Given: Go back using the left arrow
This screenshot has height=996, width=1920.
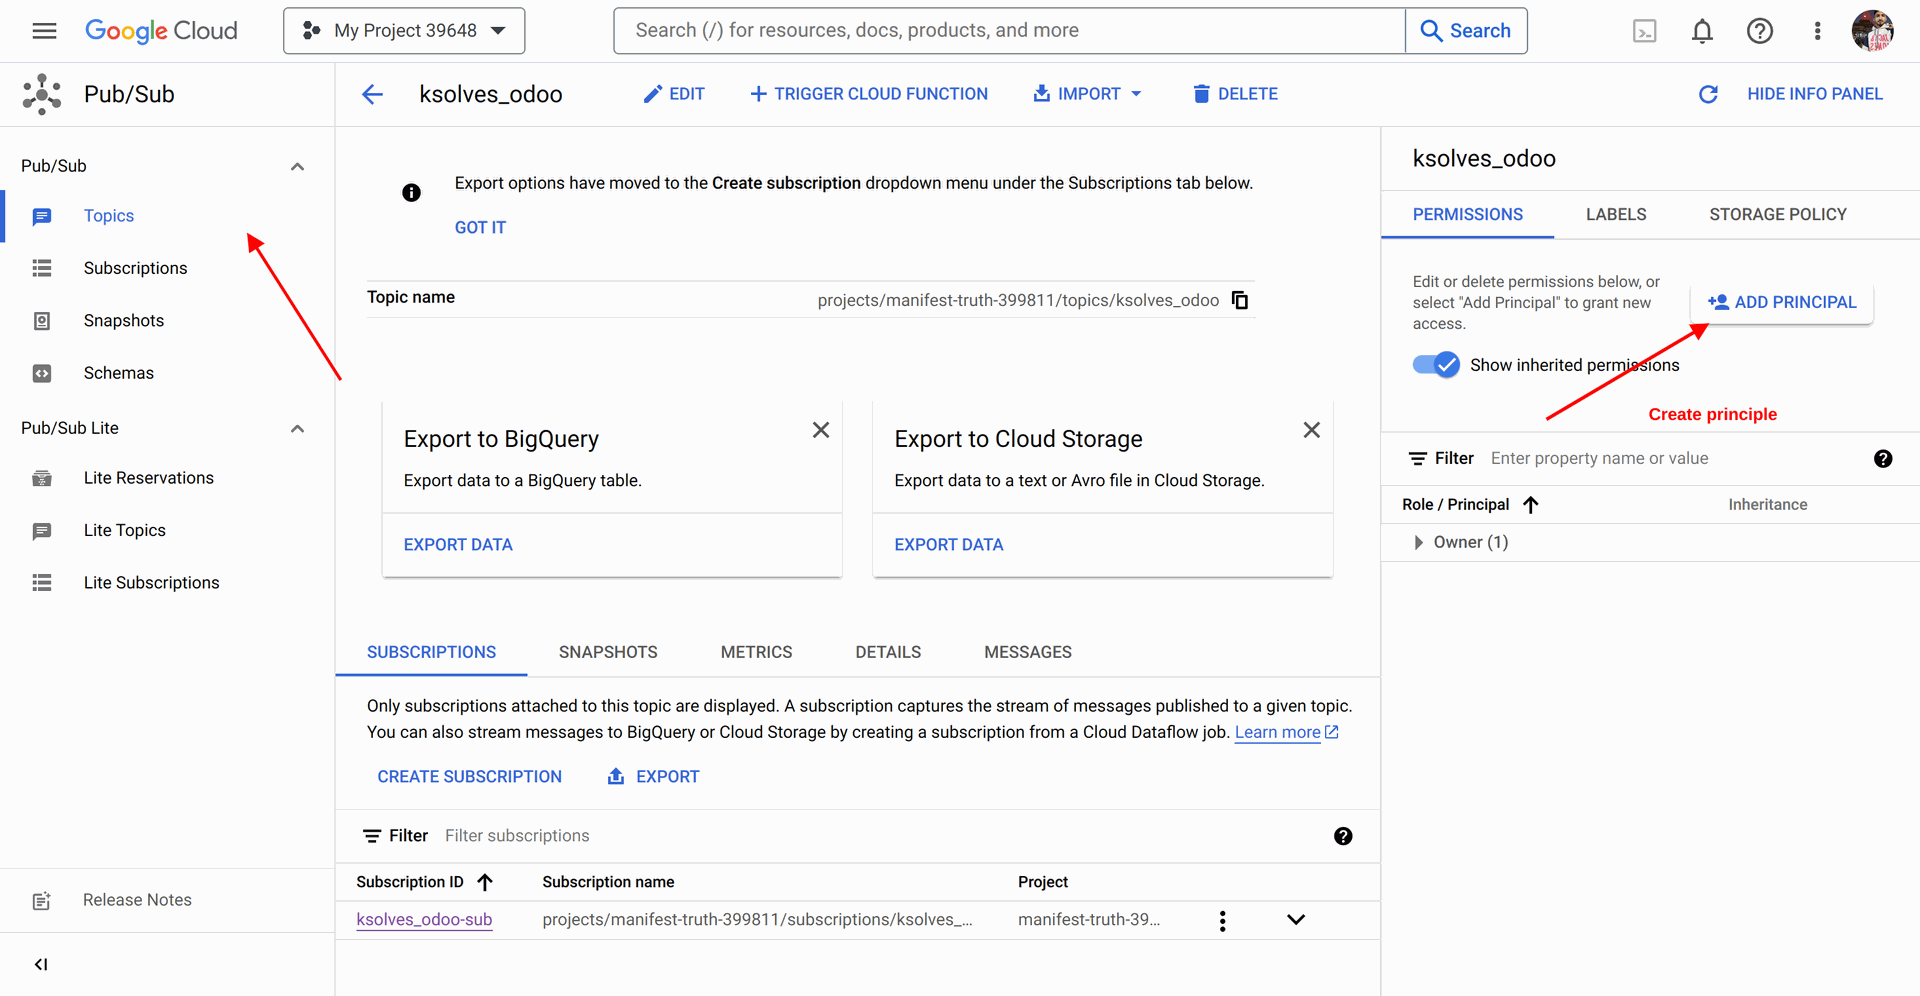Looking at the screenshot, I should [x=372, y=94].
